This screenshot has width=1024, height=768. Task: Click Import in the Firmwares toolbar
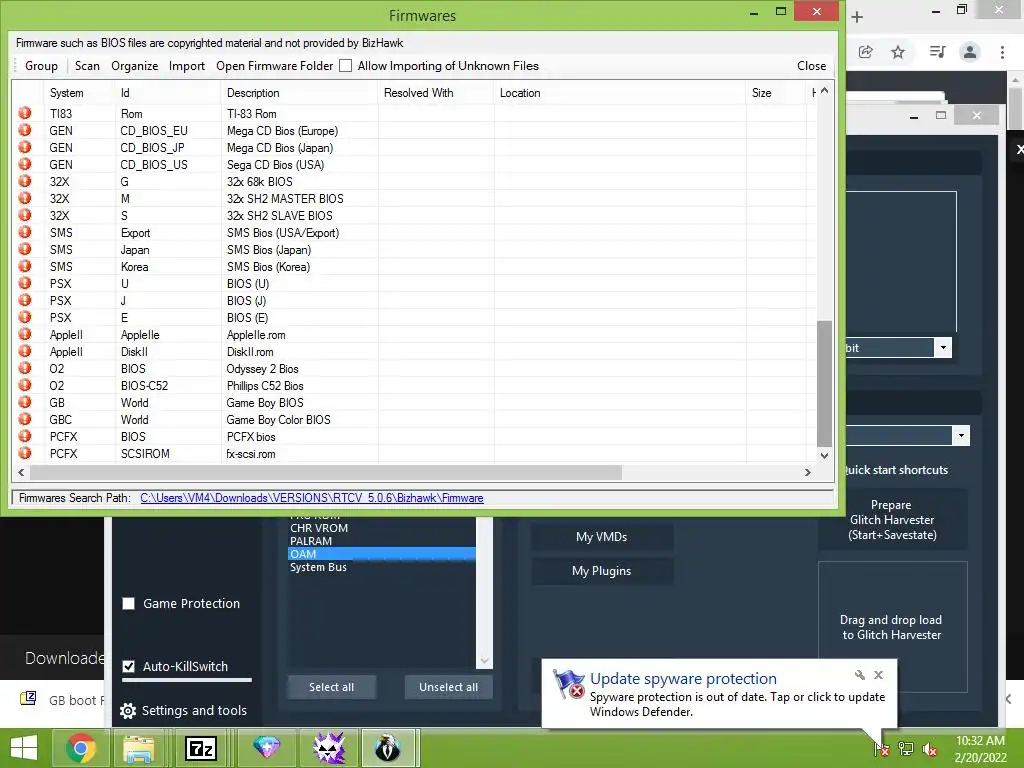(x=187, y=66)
